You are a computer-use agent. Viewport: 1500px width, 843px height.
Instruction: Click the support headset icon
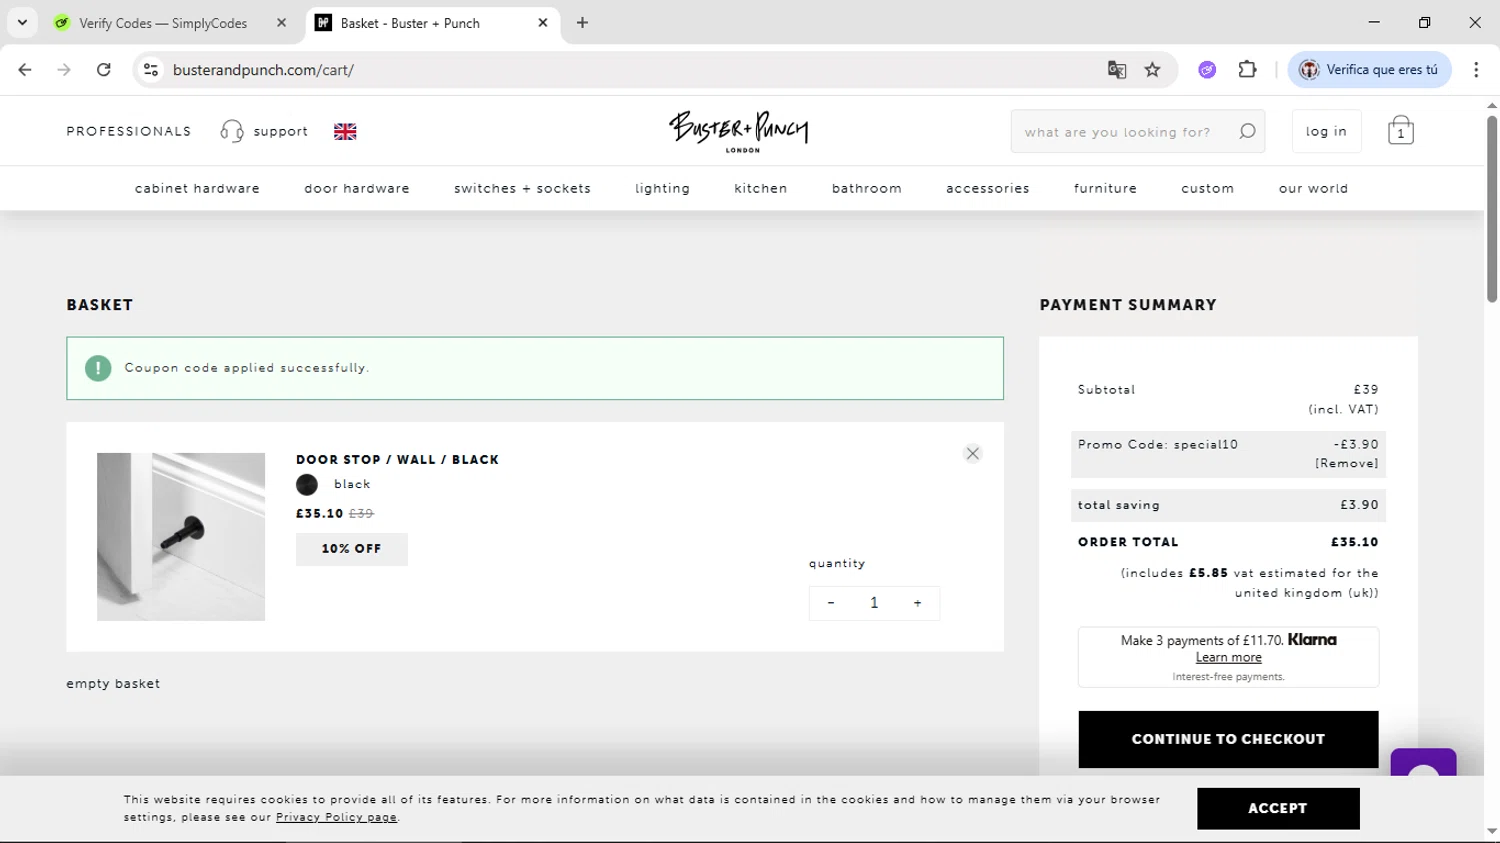tap(232, 131)
